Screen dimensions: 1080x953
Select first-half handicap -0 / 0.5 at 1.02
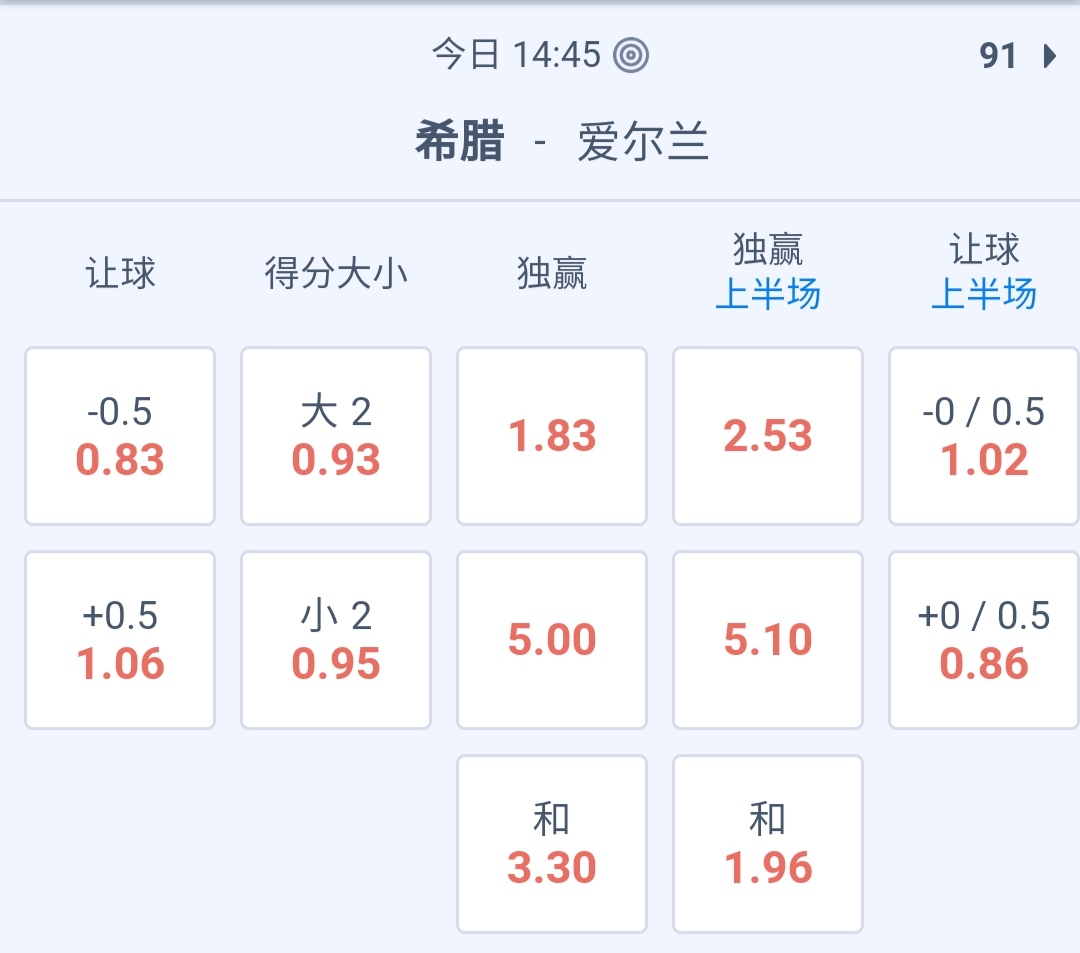click(x=984, y=436)
